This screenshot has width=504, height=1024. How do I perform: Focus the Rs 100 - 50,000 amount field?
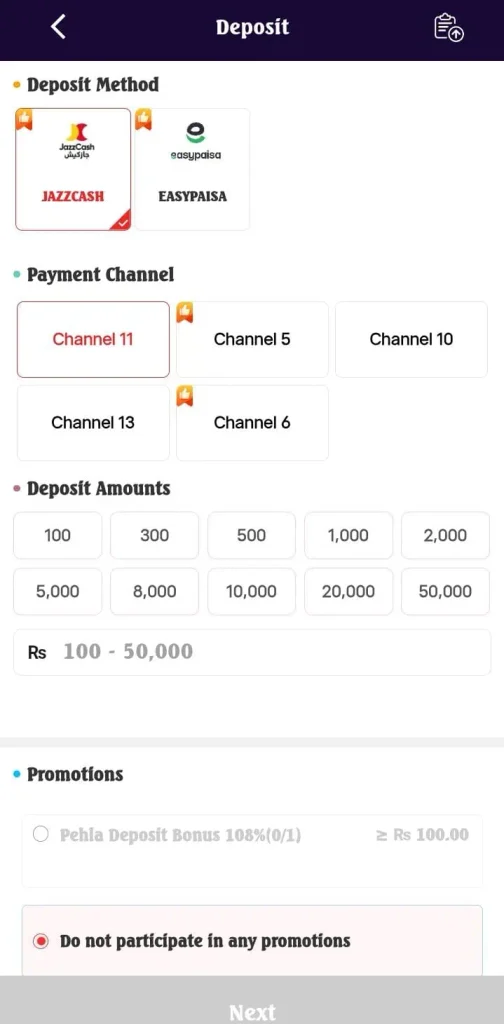coord(252,652)
